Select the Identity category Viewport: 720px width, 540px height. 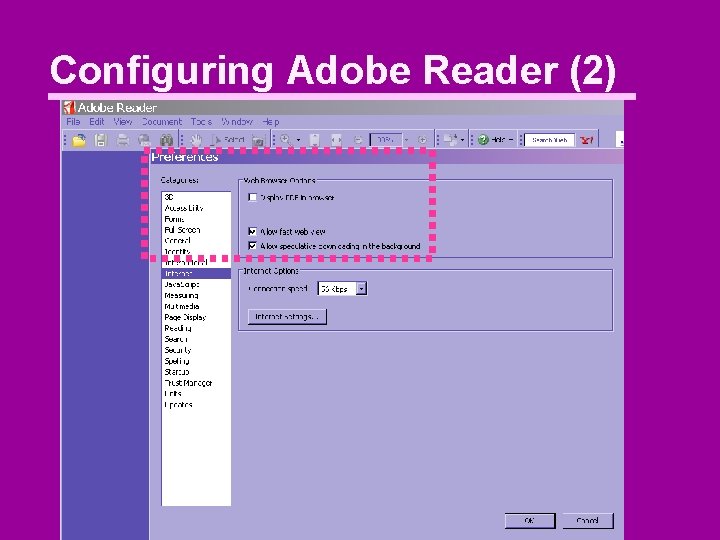(x=196, y=252)
